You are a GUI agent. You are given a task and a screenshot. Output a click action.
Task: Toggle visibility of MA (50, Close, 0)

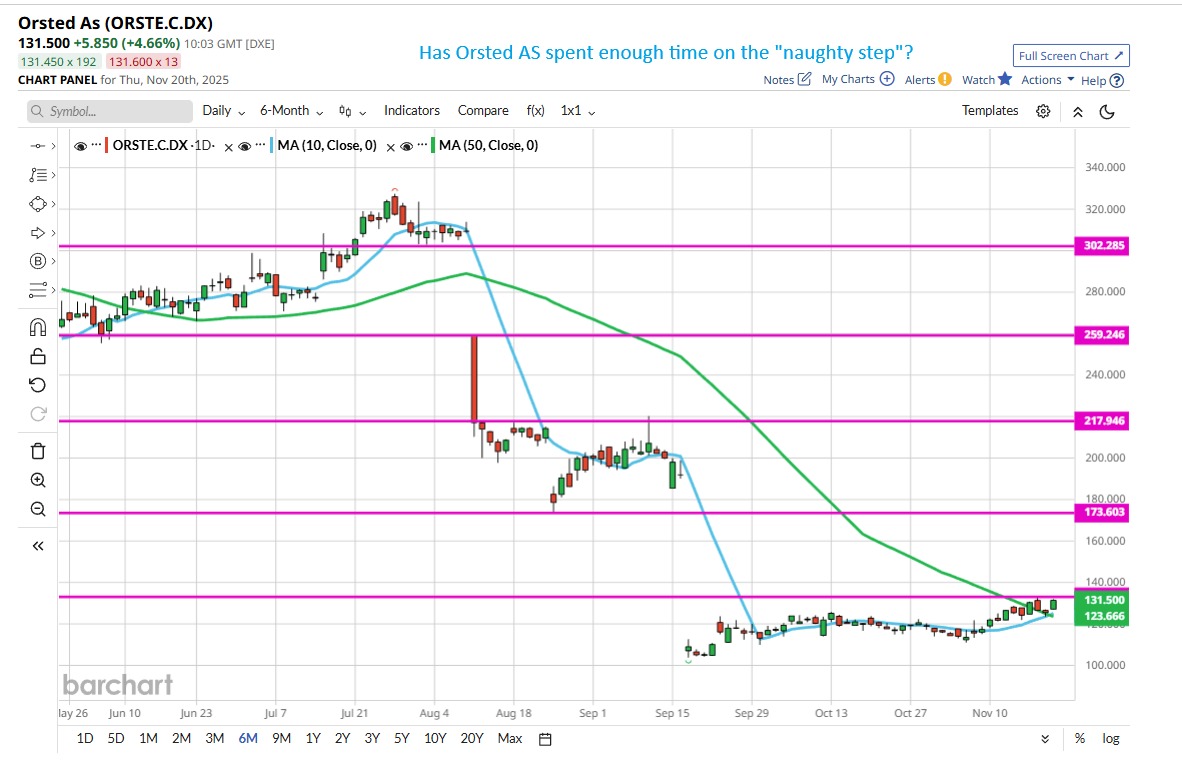click(x=407, y=146)
